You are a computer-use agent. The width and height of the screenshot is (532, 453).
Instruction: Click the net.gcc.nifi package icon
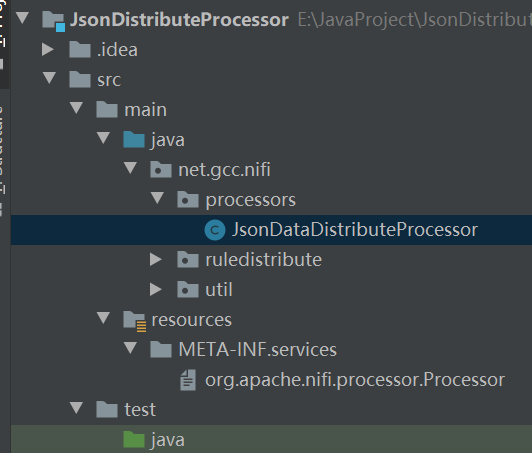[161, 170]
